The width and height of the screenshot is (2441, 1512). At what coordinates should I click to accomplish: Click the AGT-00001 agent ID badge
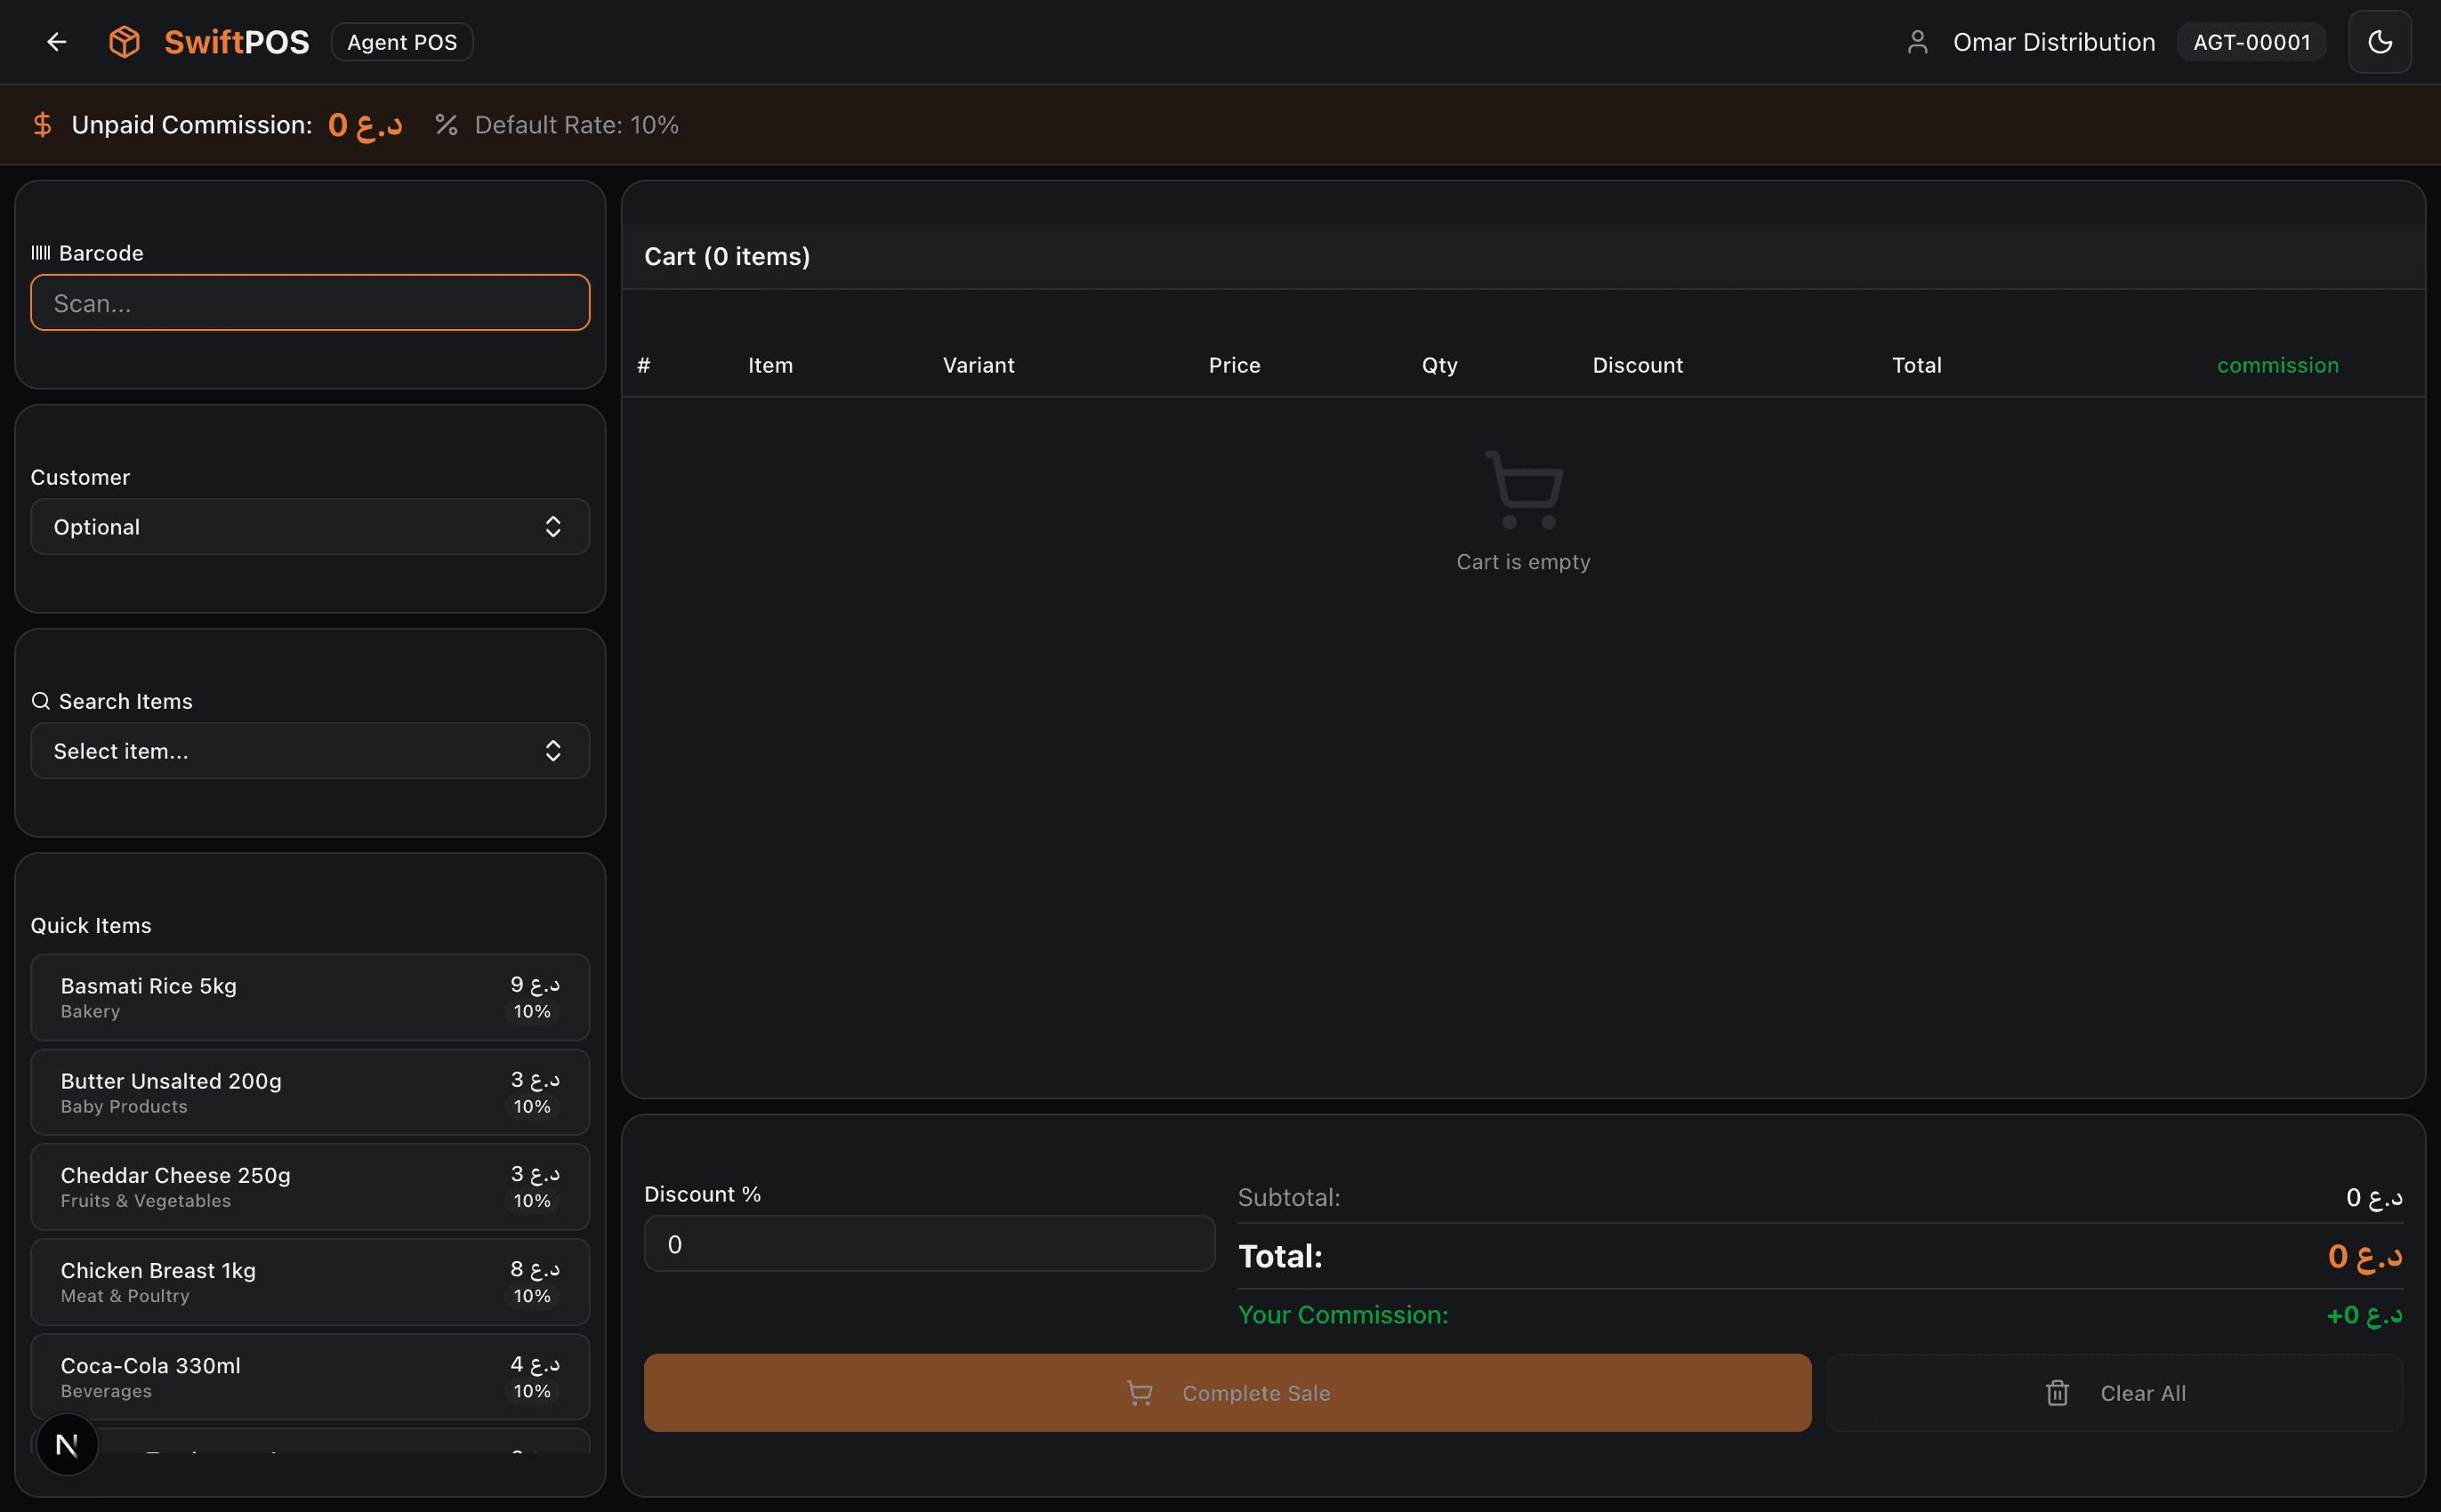(2251, 42)
